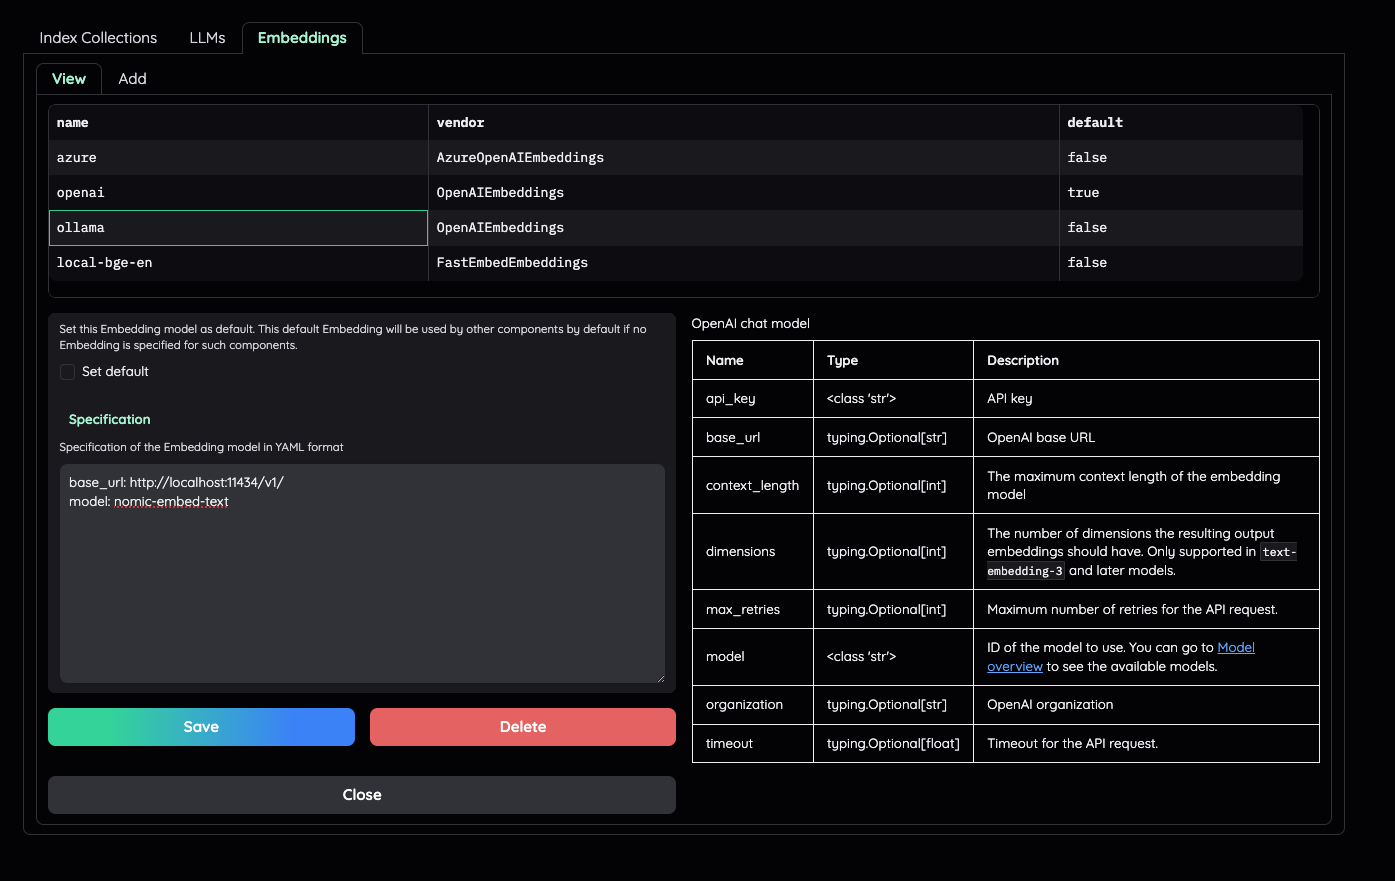The width and height of the screenshot is (1395, 881).
Task: Select the View sub-tab
Action: tap(69, 79)
